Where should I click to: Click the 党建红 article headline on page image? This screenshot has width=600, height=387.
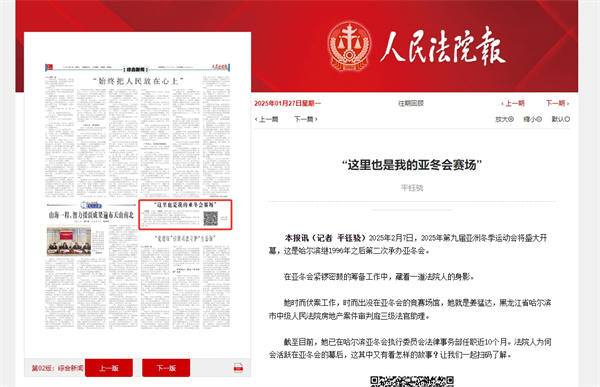click(185, 238)
